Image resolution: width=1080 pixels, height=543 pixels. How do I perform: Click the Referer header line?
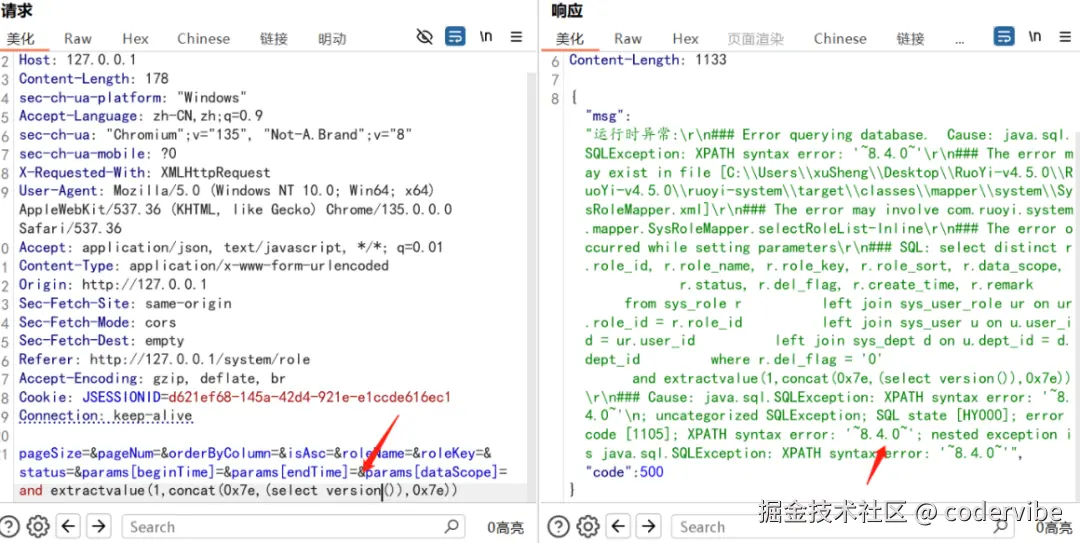(x=165, y=360)
